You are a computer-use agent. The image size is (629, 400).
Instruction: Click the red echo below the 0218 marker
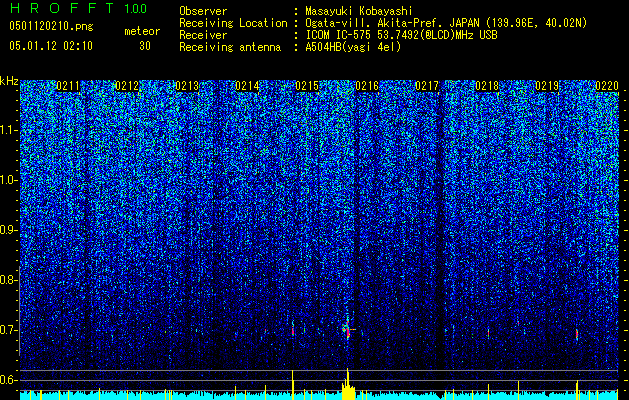coord(489,333)
